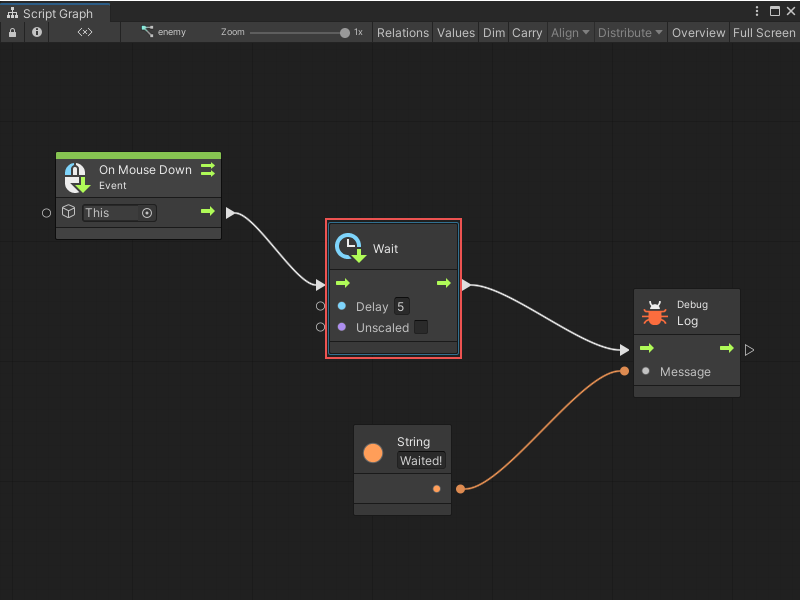Image resolution: width=800 pixels, height=600 pixels.
Task: Toggle the Unscaled checkbox on the Wait node
Action: 419,327
